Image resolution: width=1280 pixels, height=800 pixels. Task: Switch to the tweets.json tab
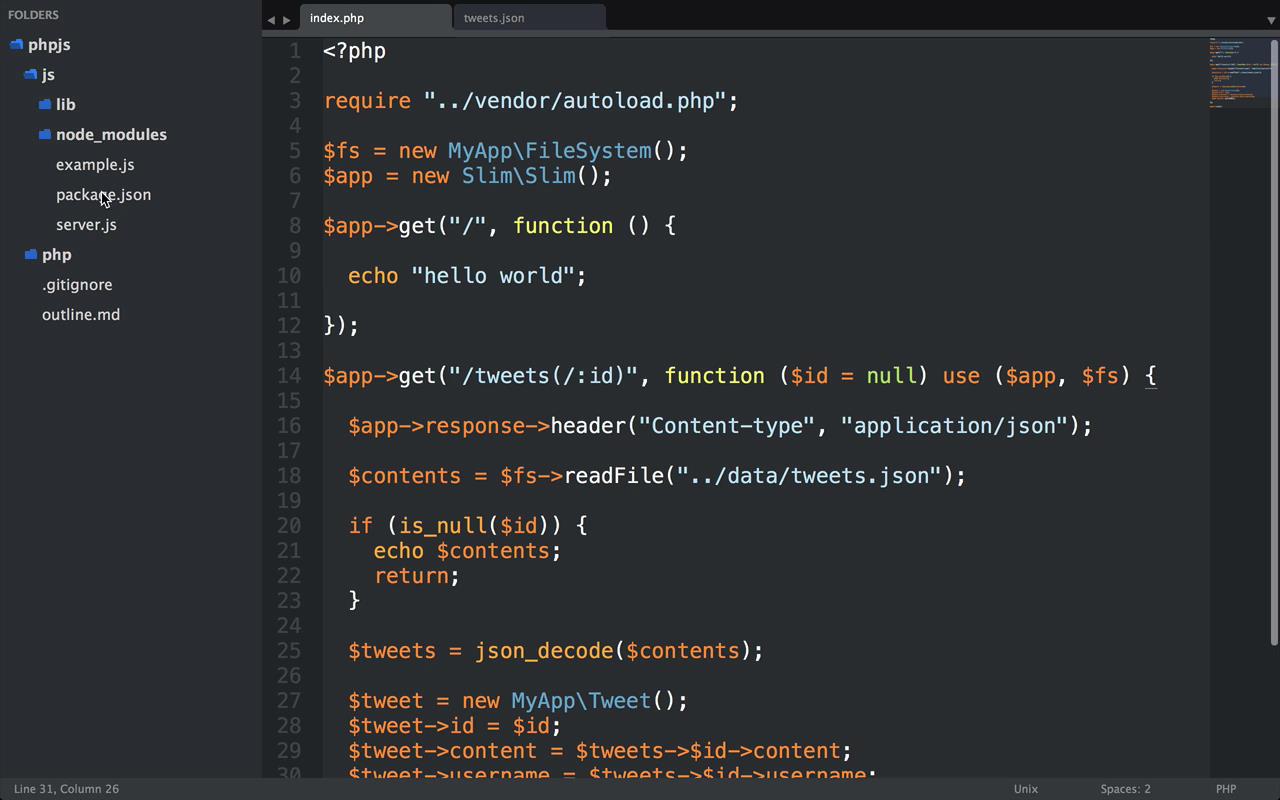[529, 18]
